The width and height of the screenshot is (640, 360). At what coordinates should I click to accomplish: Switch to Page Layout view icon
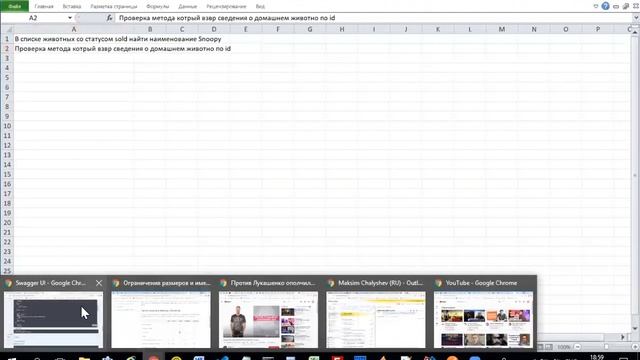coord(540,347)
